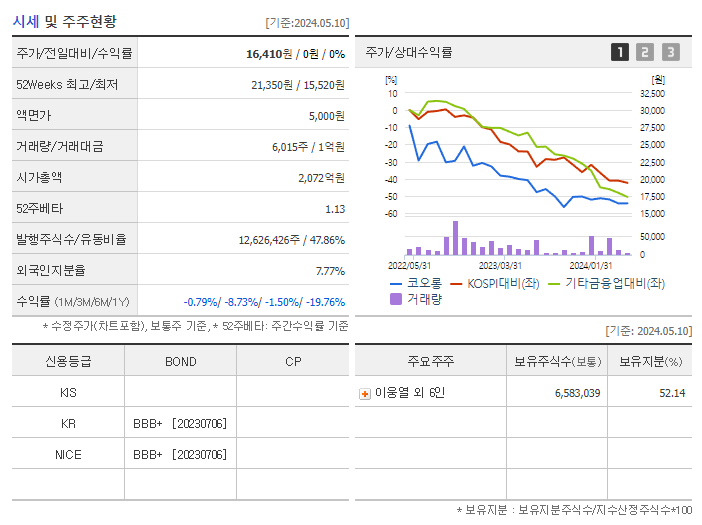Click the 보유주식수(보통) column header

point(557,361)
